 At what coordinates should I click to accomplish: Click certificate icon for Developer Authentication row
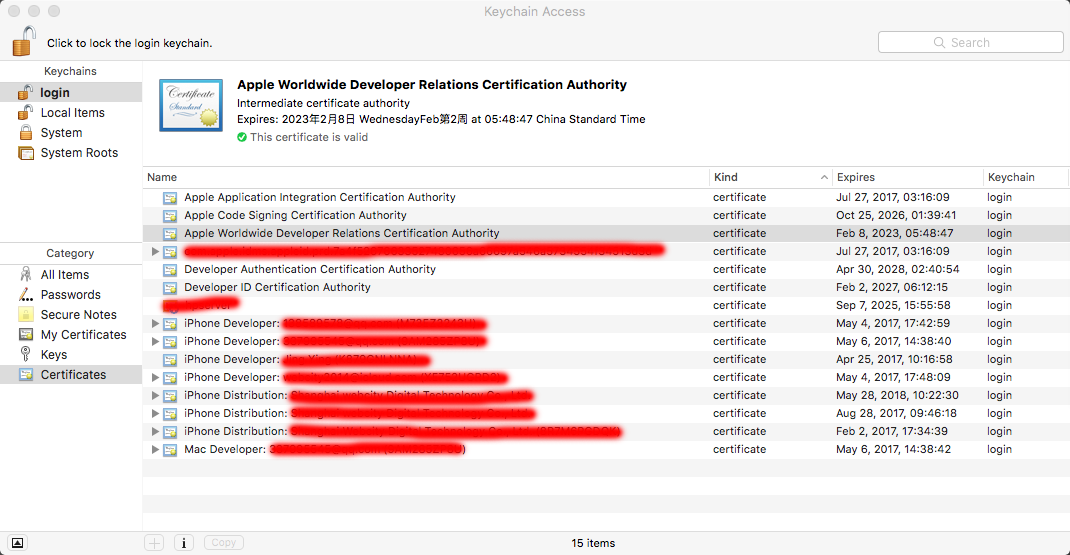click(170, 270)
